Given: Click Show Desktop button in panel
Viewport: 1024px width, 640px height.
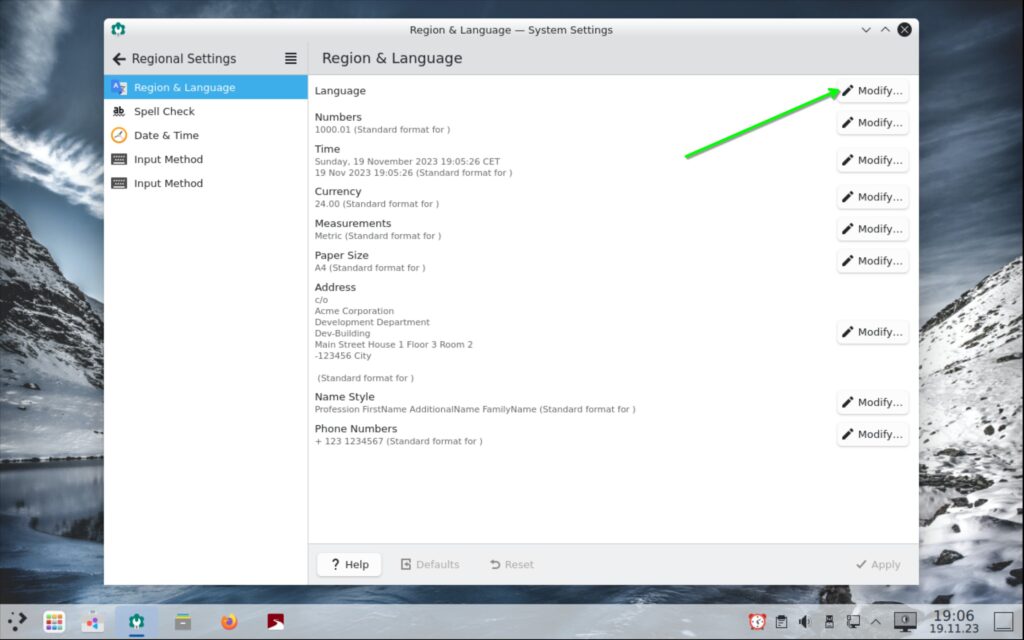Looking at the screenshot, I should (x=1004, y=621).
